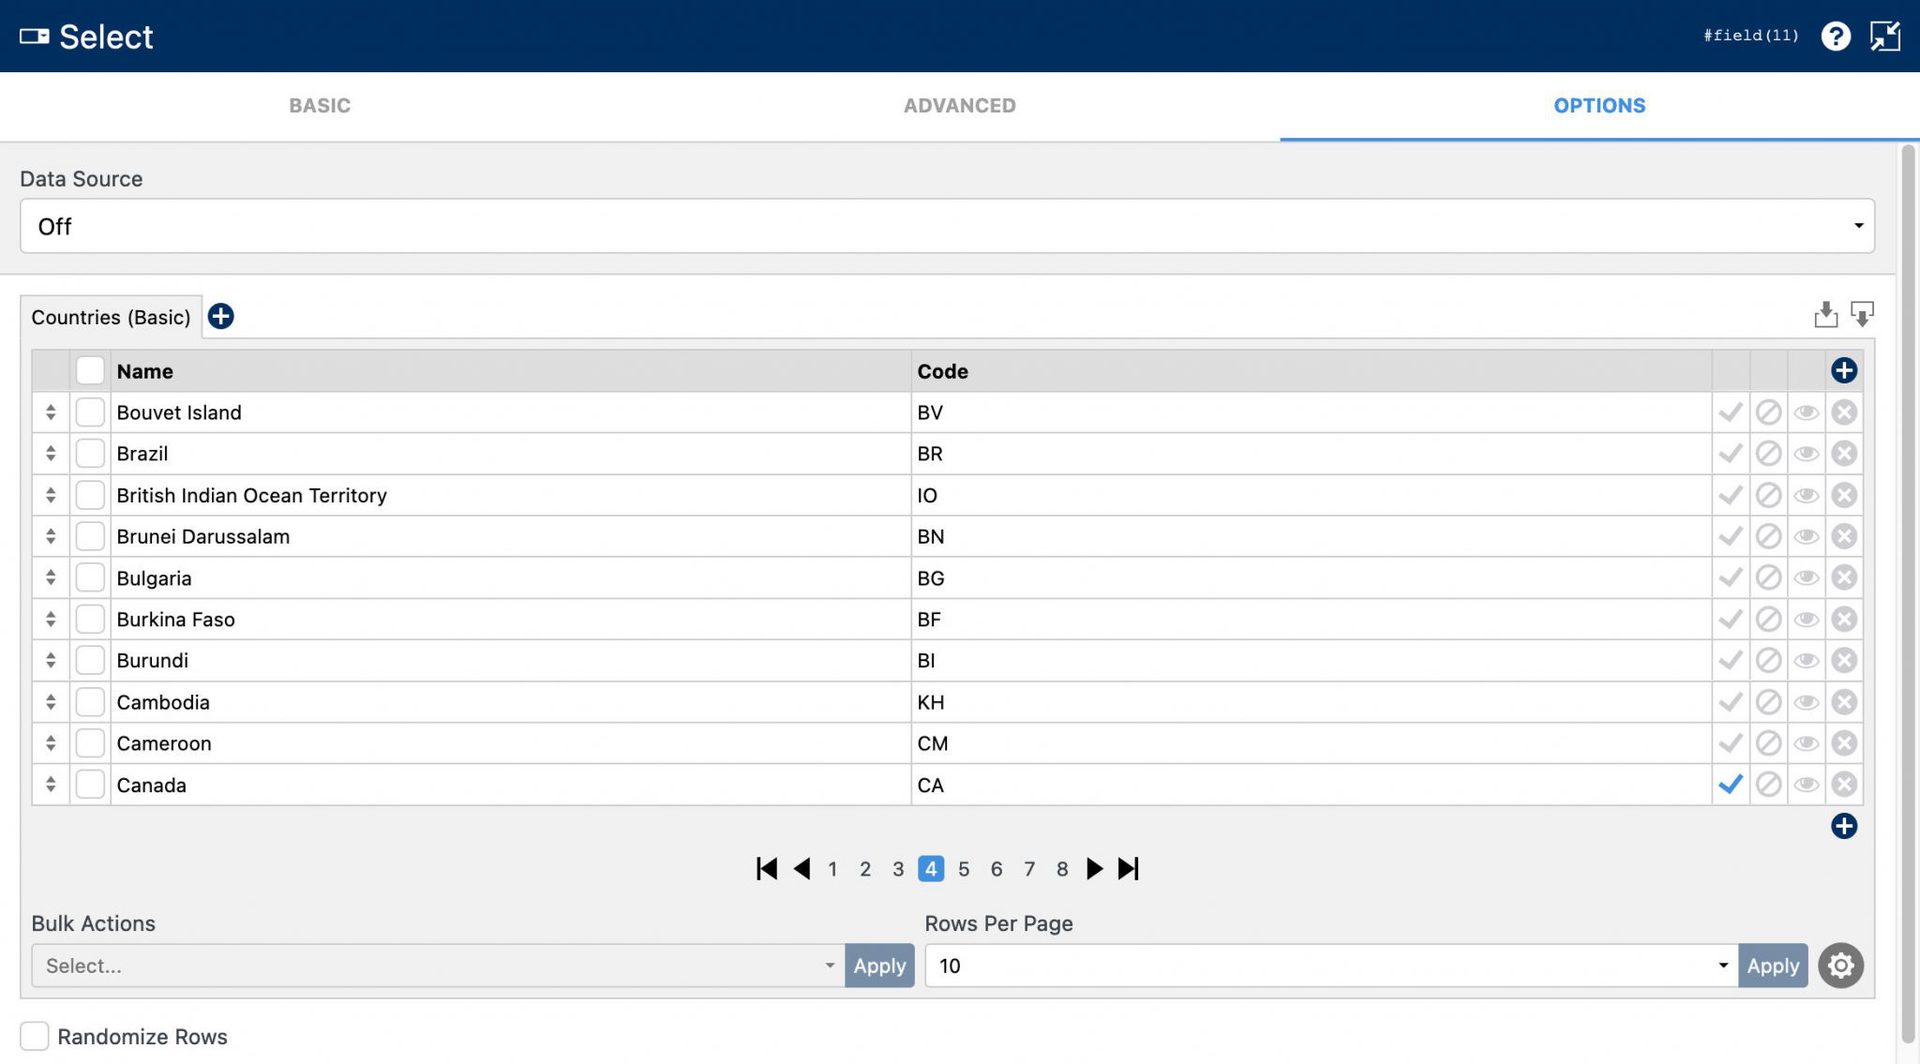Image resolution: width=1920 pixels, height=1064 pixels.
Task: Open table settings gear icon
Action: (1840, 966)
